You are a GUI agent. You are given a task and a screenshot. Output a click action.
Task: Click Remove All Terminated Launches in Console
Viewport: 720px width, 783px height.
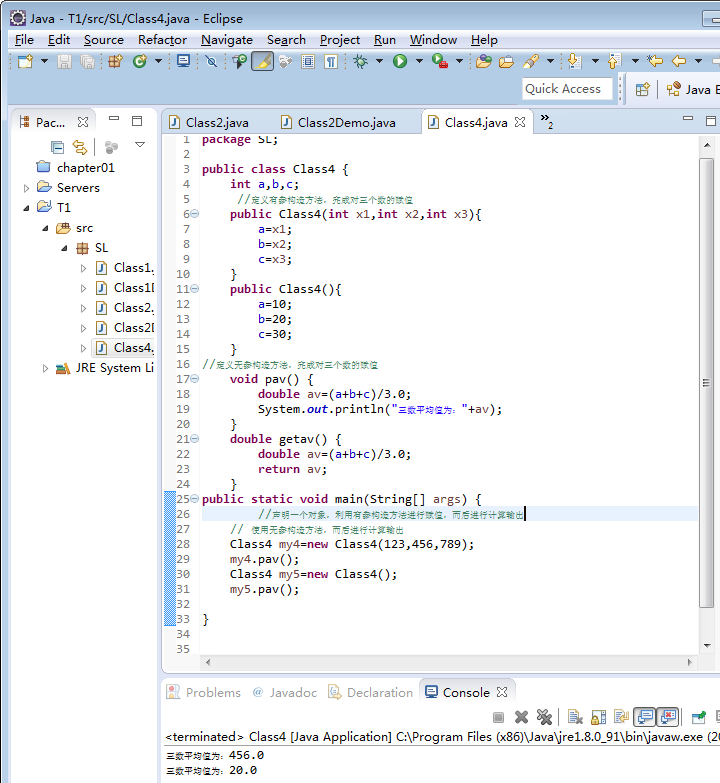coord(544,717)
